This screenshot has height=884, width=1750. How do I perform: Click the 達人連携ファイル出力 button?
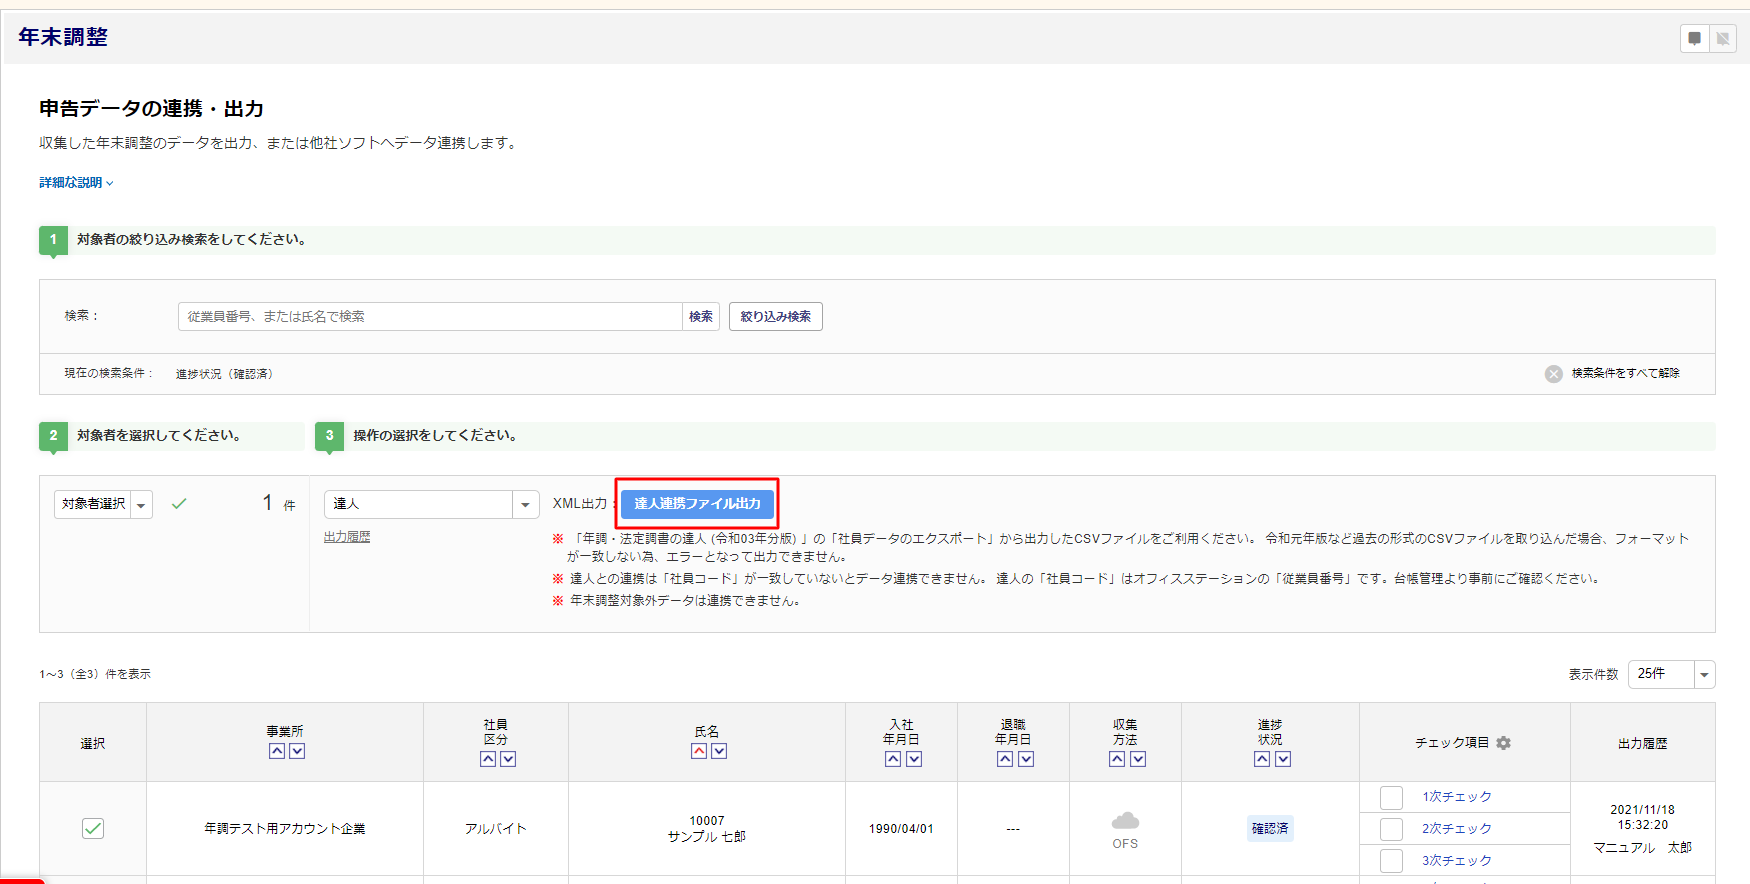pos(697,504)
